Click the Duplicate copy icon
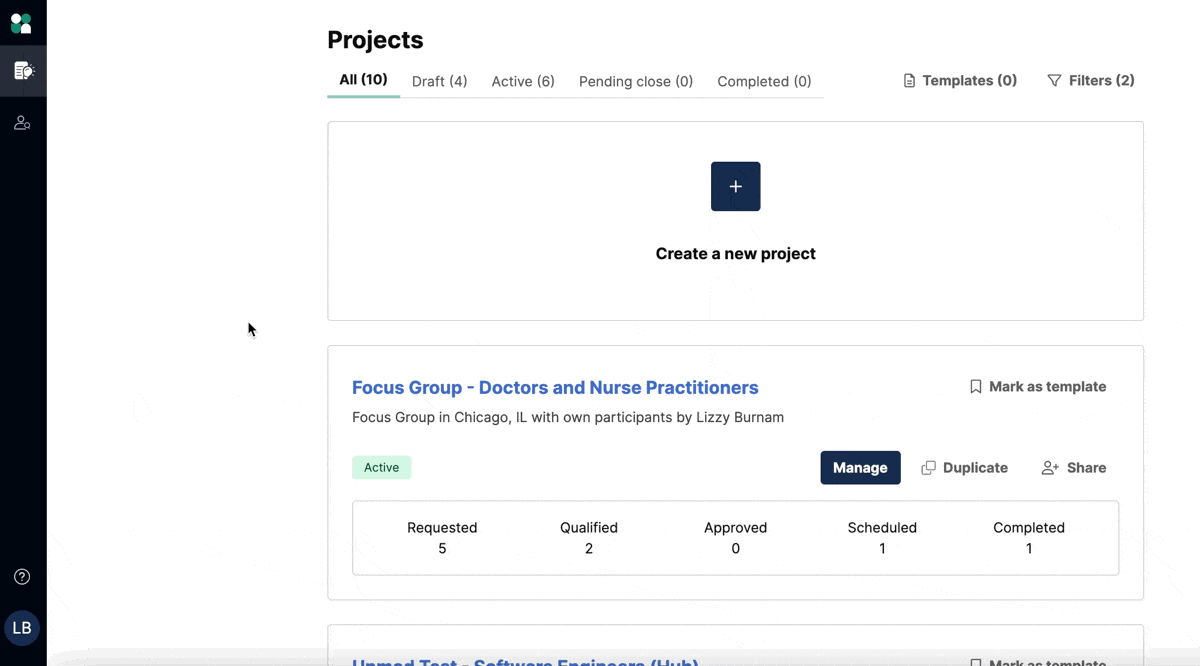The image size is (1200, 666). point(928,468)
